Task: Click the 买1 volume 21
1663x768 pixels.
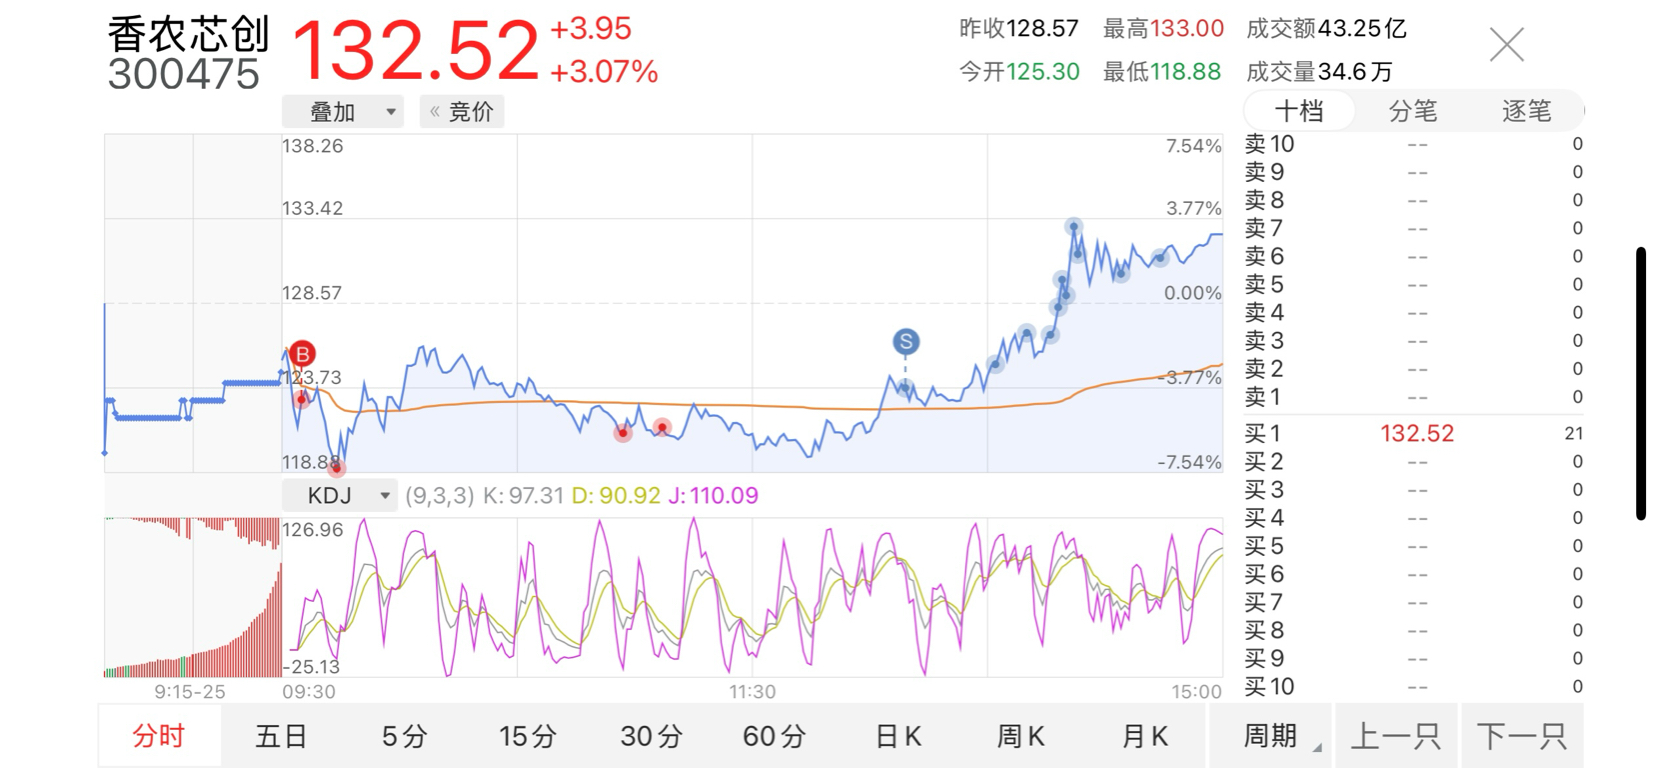Action: pyautogui.click(x=1574, y=433)
